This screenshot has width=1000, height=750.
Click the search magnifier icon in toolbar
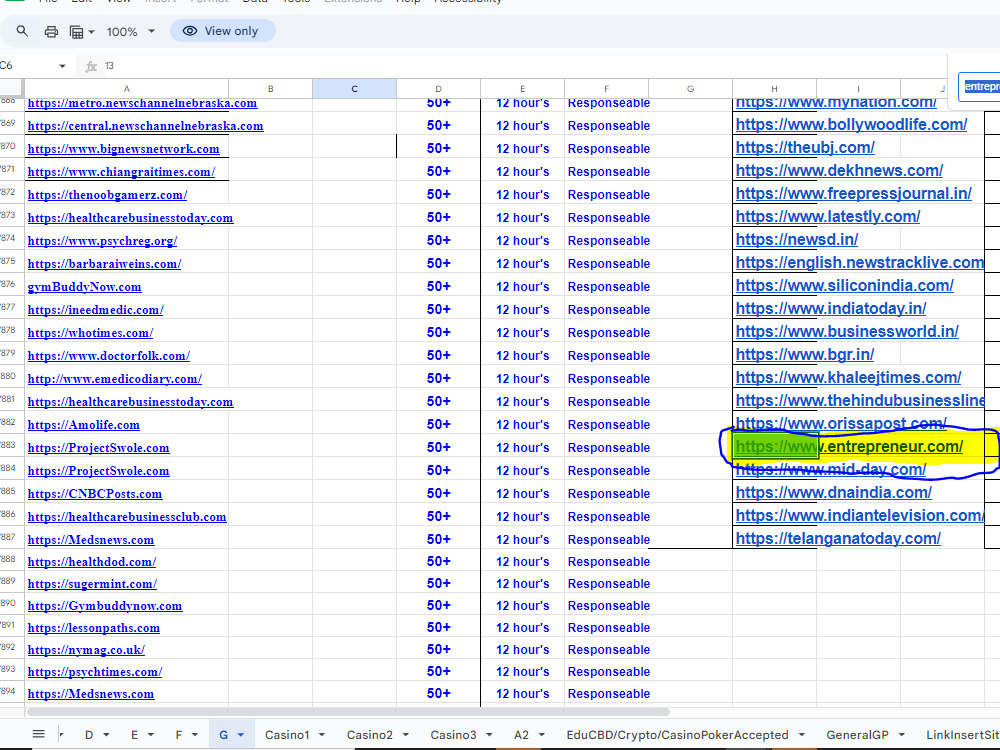click(x=22, y=31)
